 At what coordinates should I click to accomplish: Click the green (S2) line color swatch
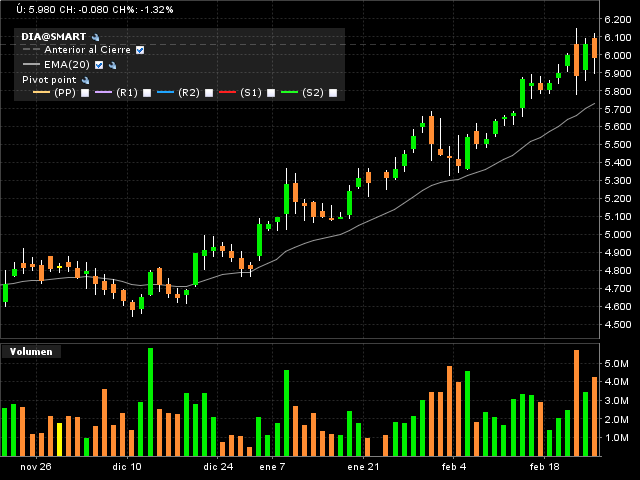click(x=289, y=93)
